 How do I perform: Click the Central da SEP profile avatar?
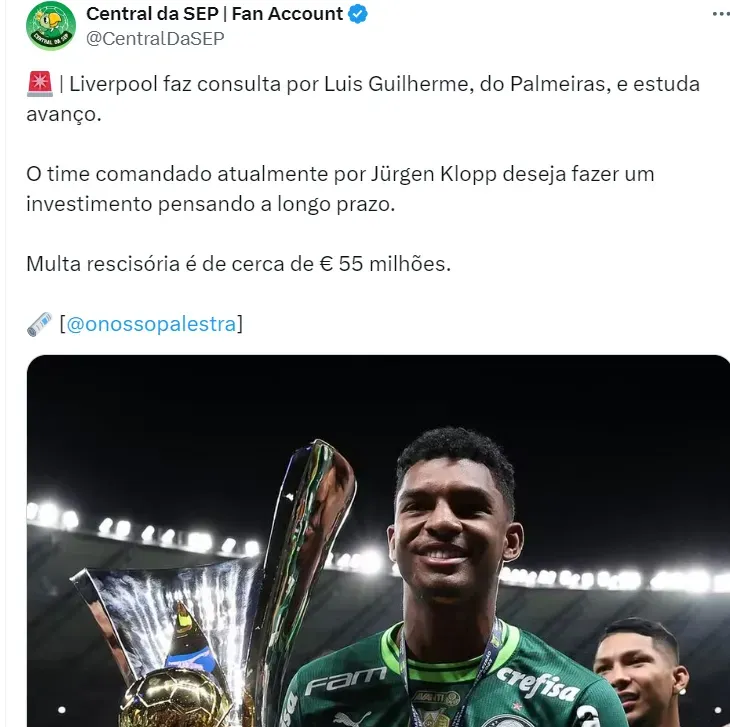pos(50,26)
